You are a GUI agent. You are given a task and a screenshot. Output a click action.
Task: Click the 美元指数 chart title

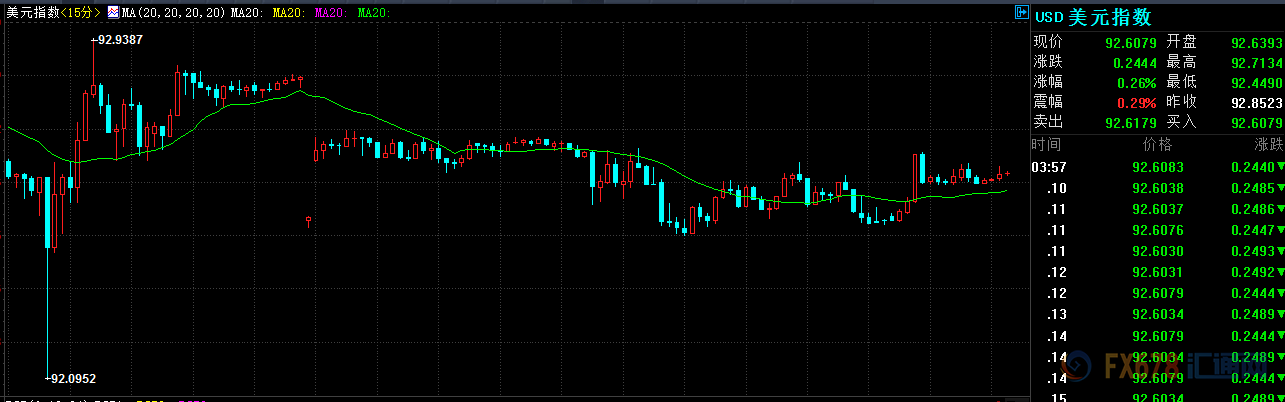pos(32,13)
